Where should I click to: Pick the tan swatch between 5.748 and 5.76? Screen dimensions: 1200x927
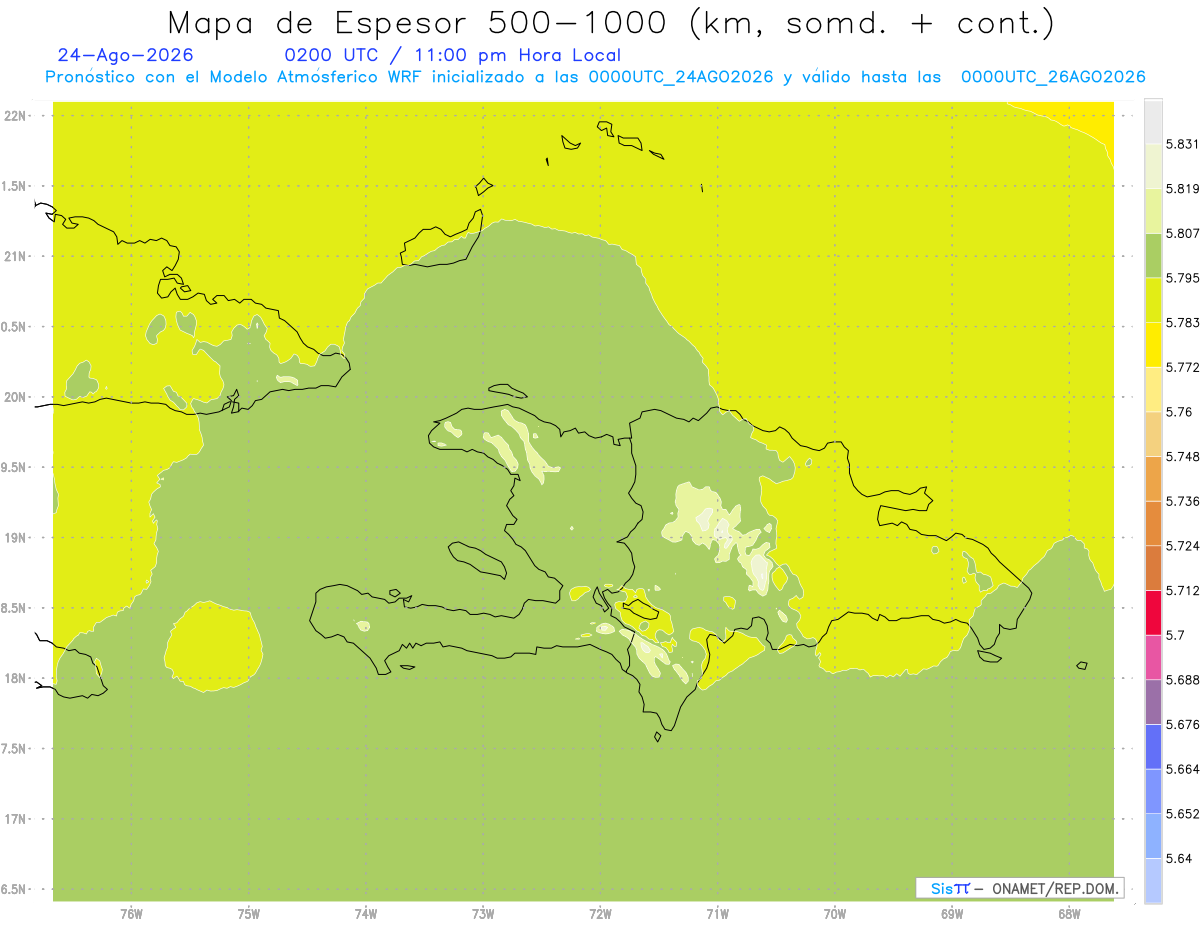coord(1153,434)
